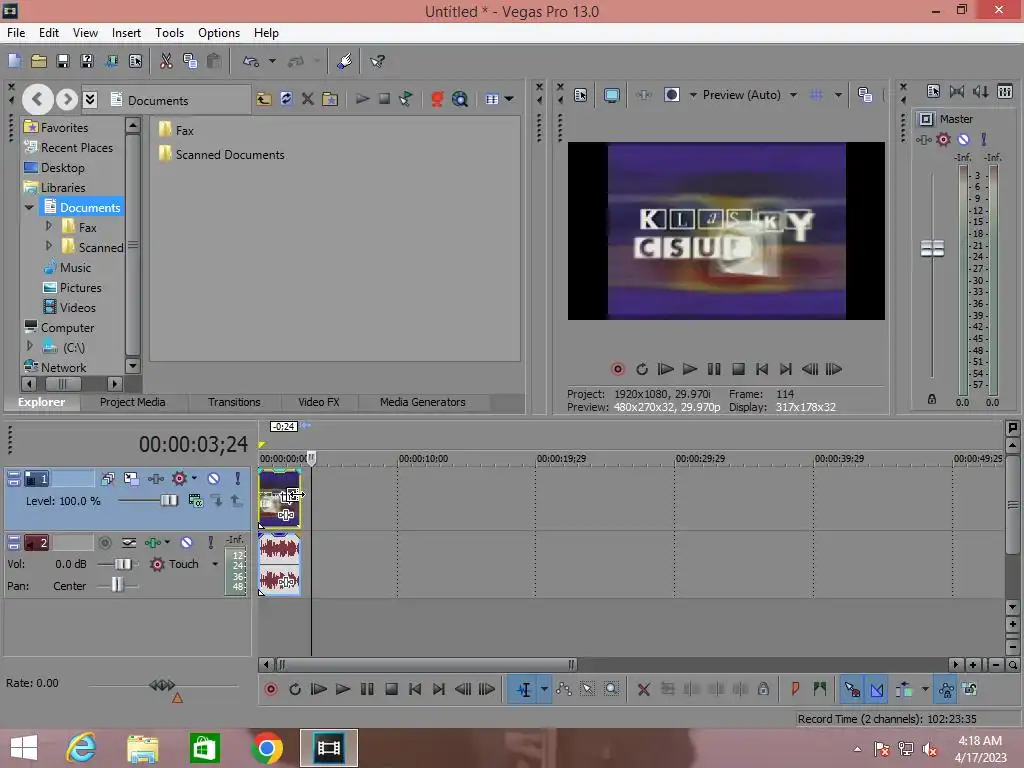Open the Touch automation mode dropdown
This screenshot has height=768, width=1024.
click(x=215, y=564)
